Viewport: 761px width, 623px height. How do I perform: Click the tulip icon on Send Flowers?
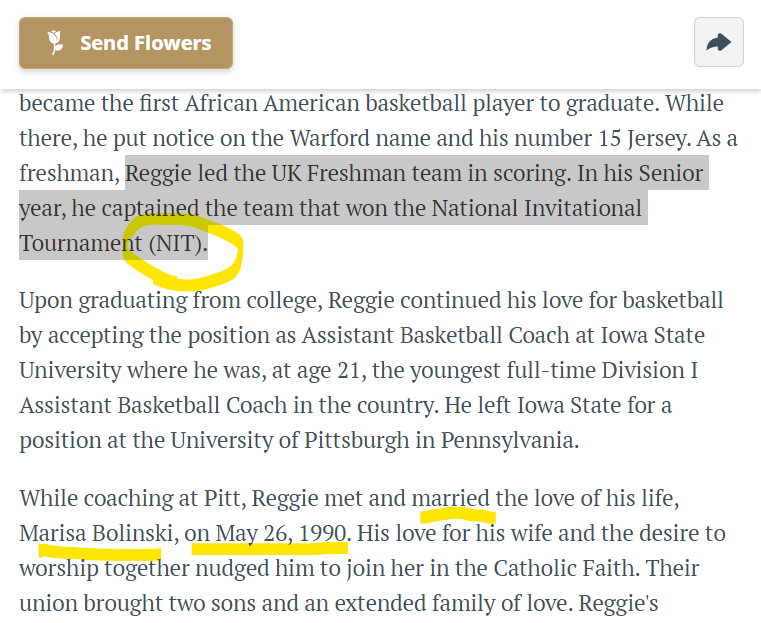pos(56,43)
